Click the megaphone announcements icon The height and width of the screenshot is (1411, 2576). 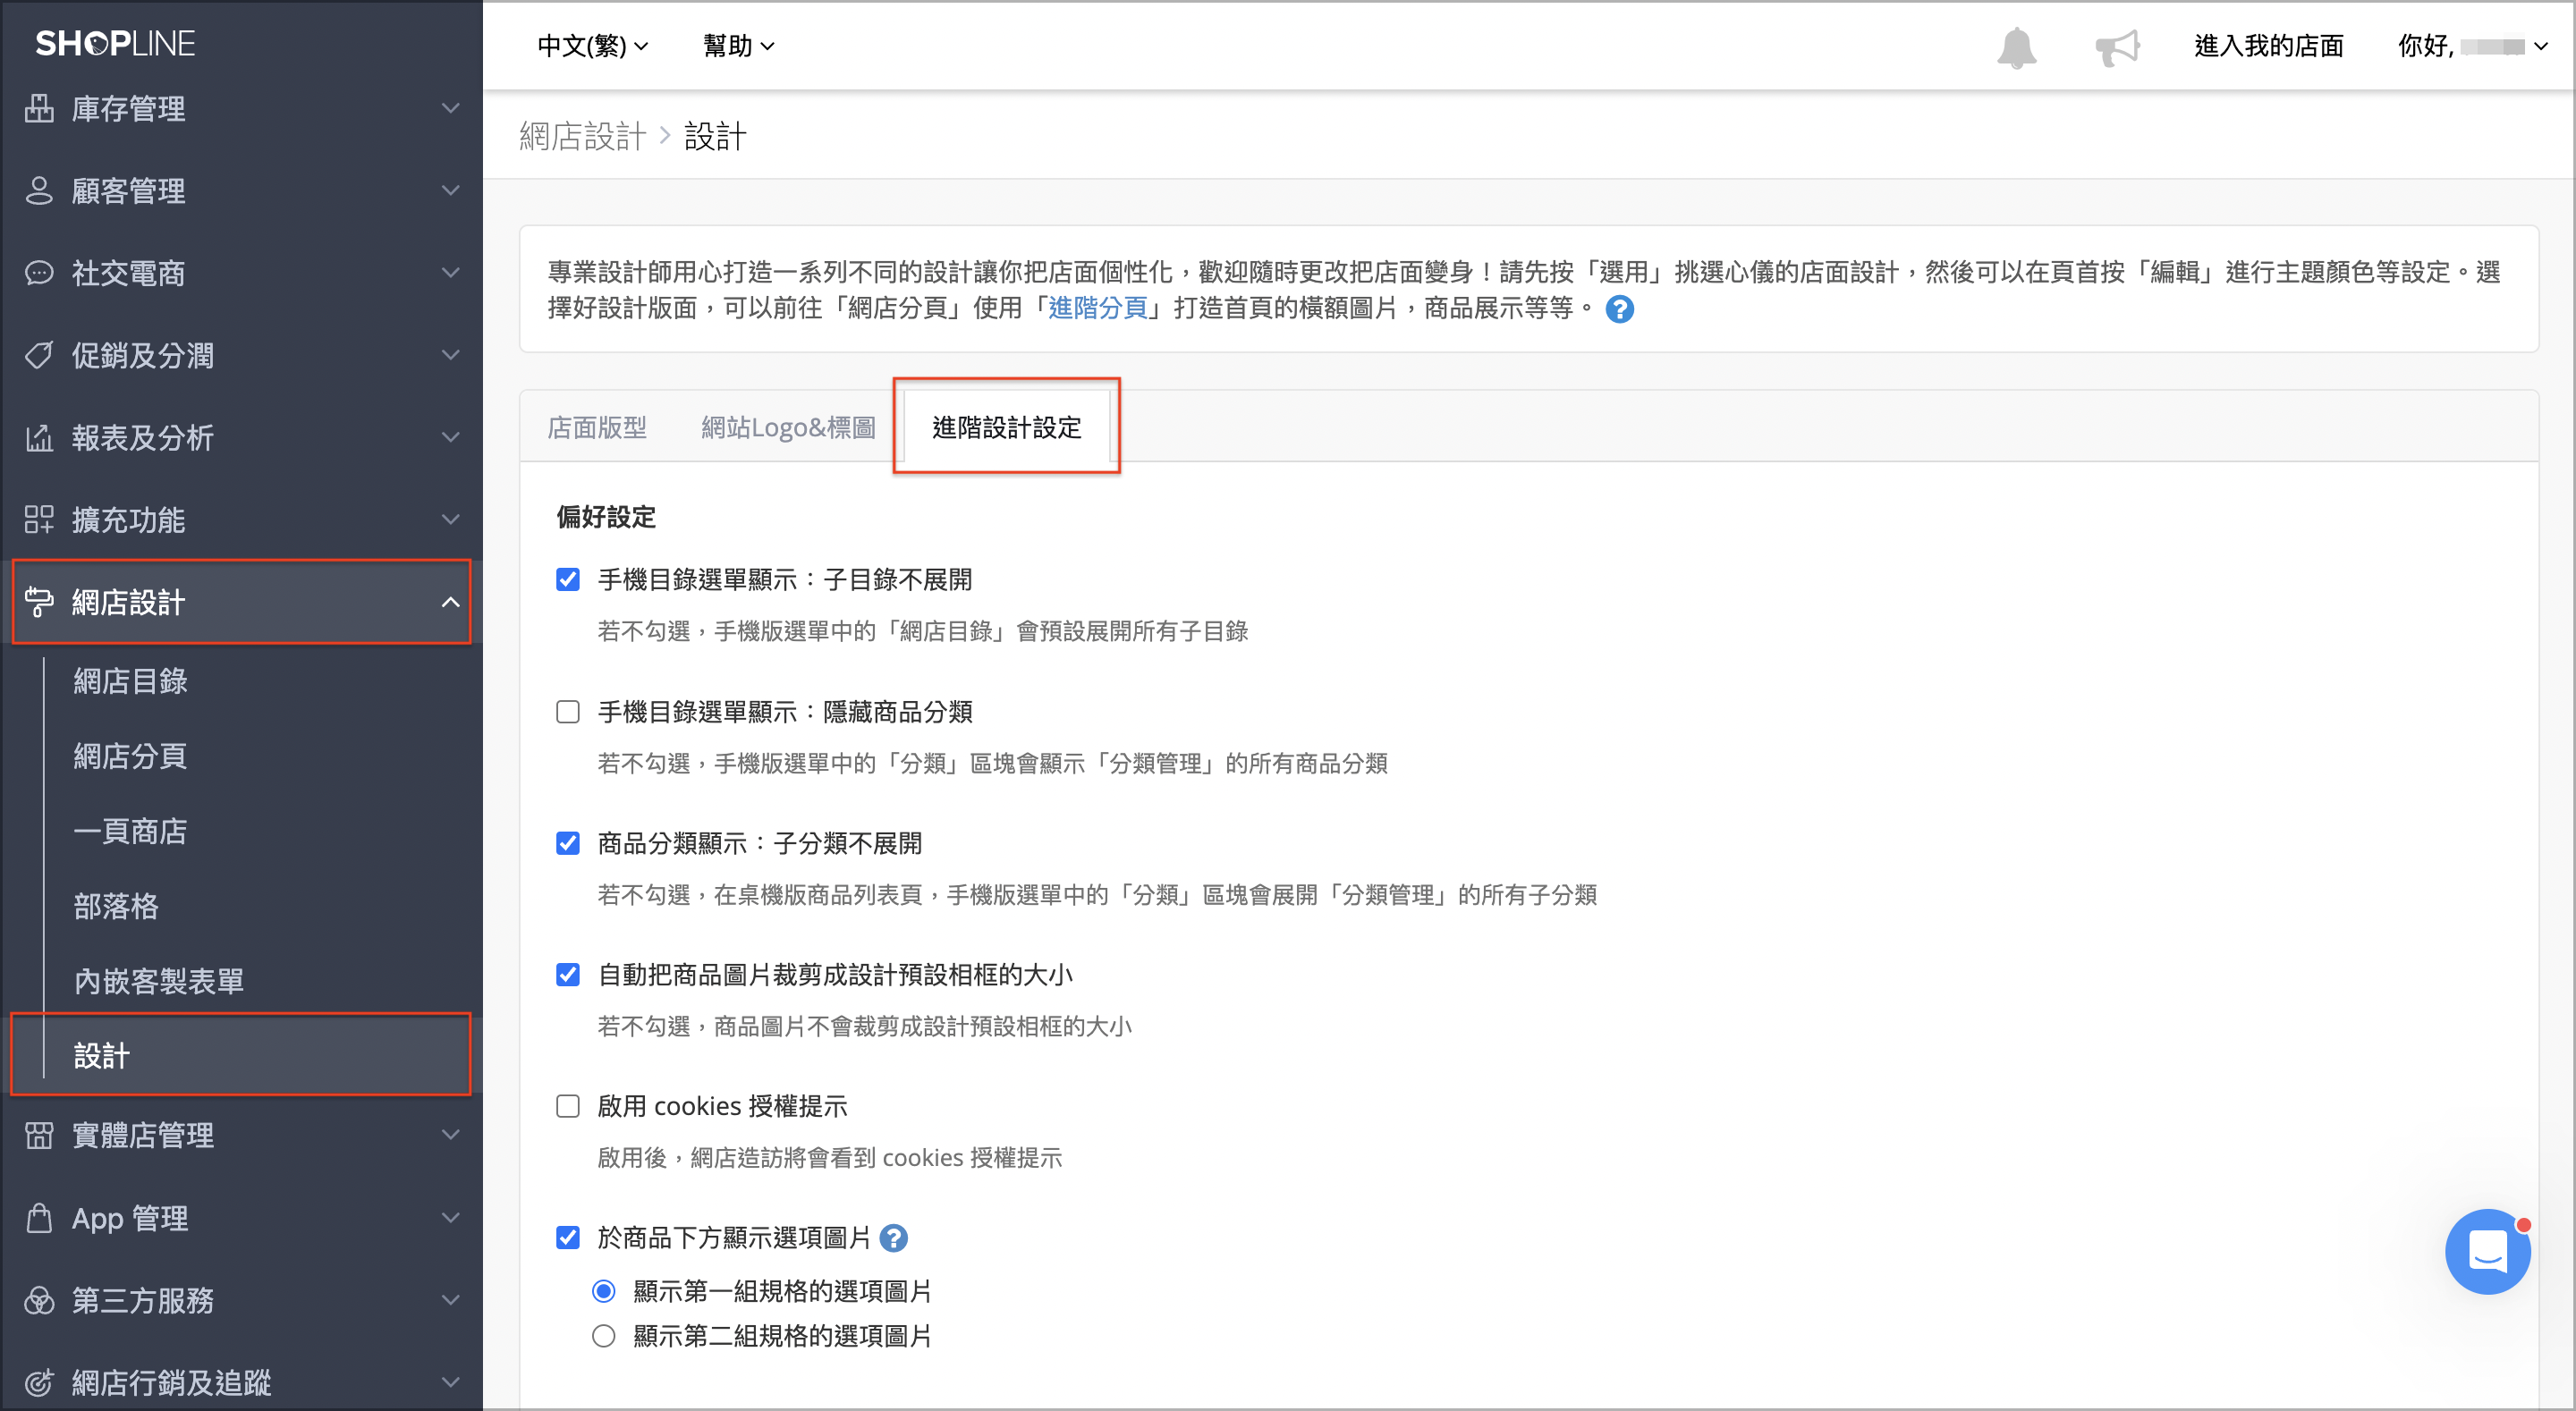tap(2117, 47)
